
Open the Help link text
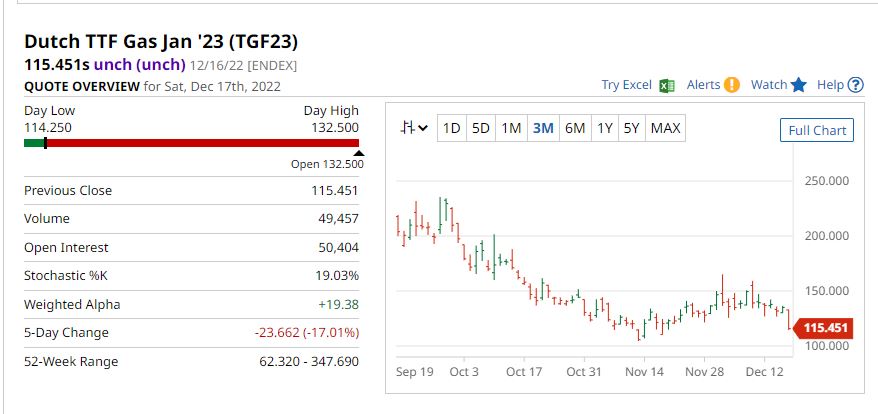tap(830, 85)
